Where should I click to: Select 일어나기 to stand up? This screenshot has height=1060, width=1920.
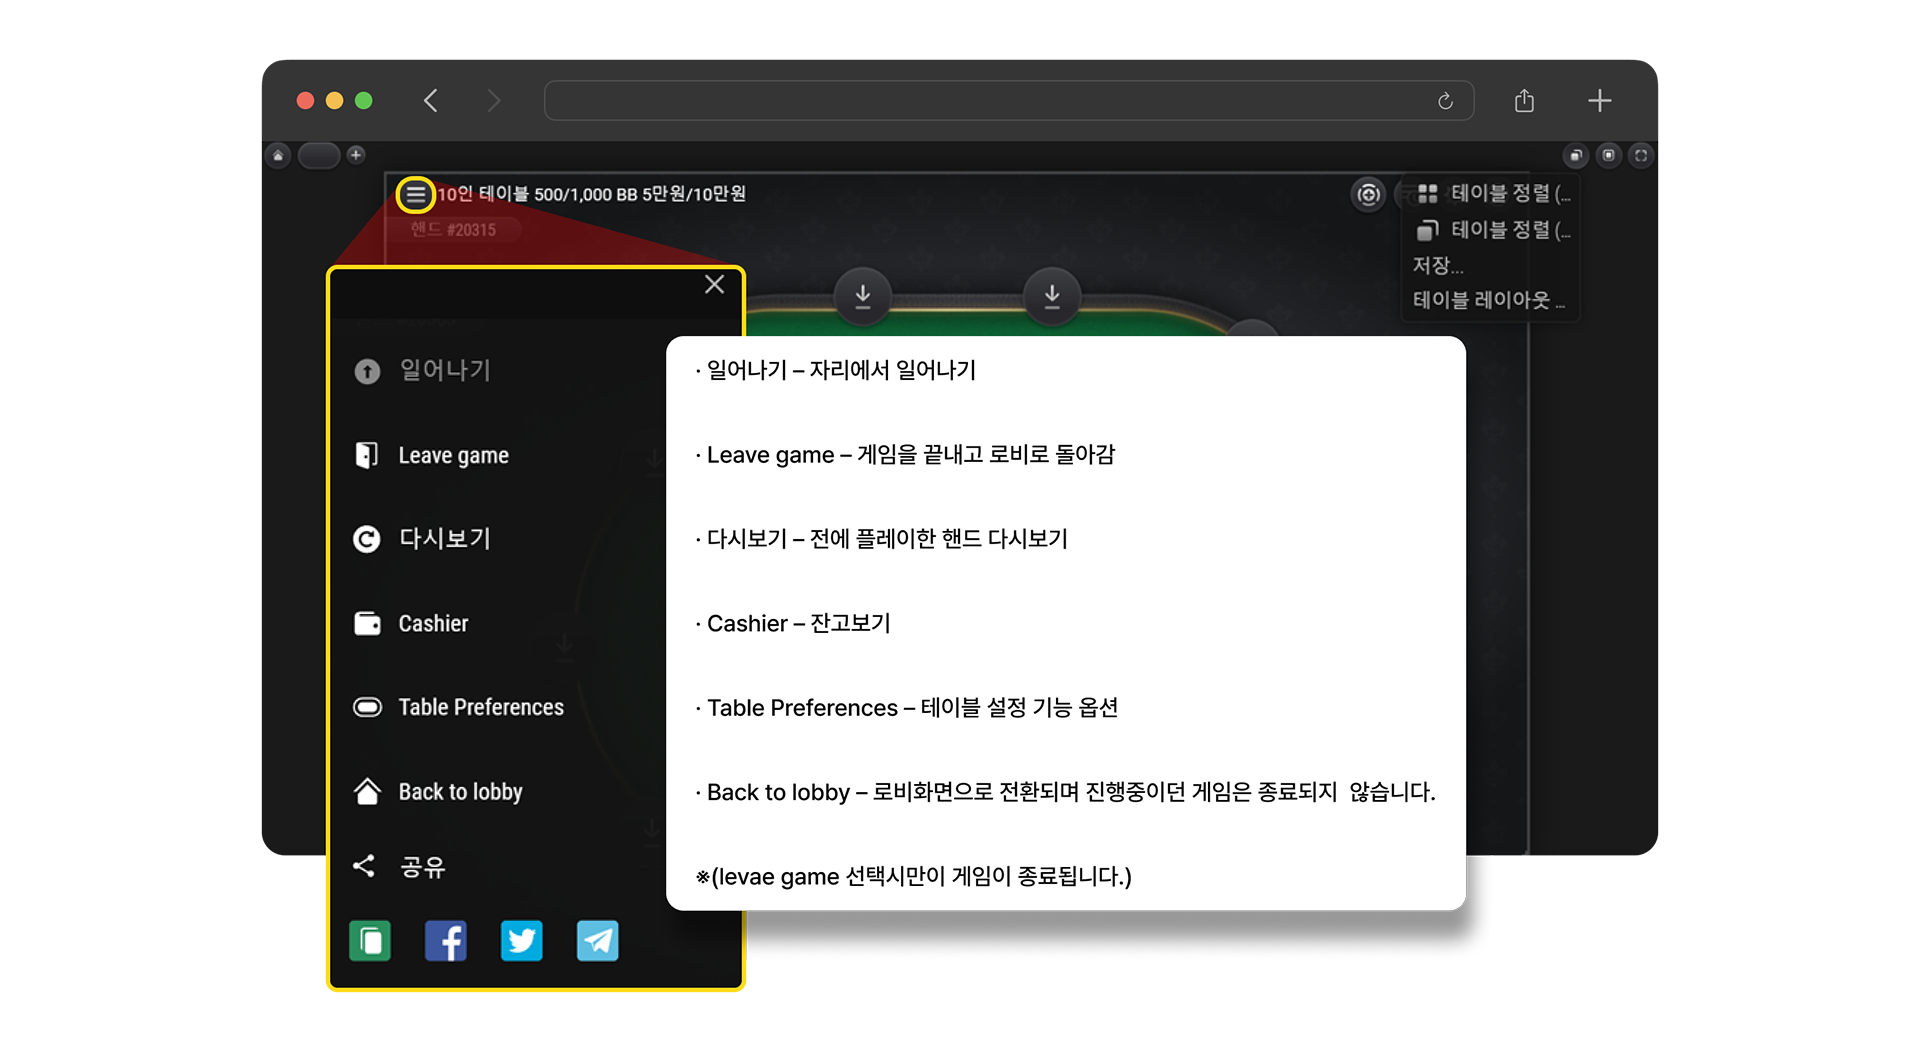444,371
